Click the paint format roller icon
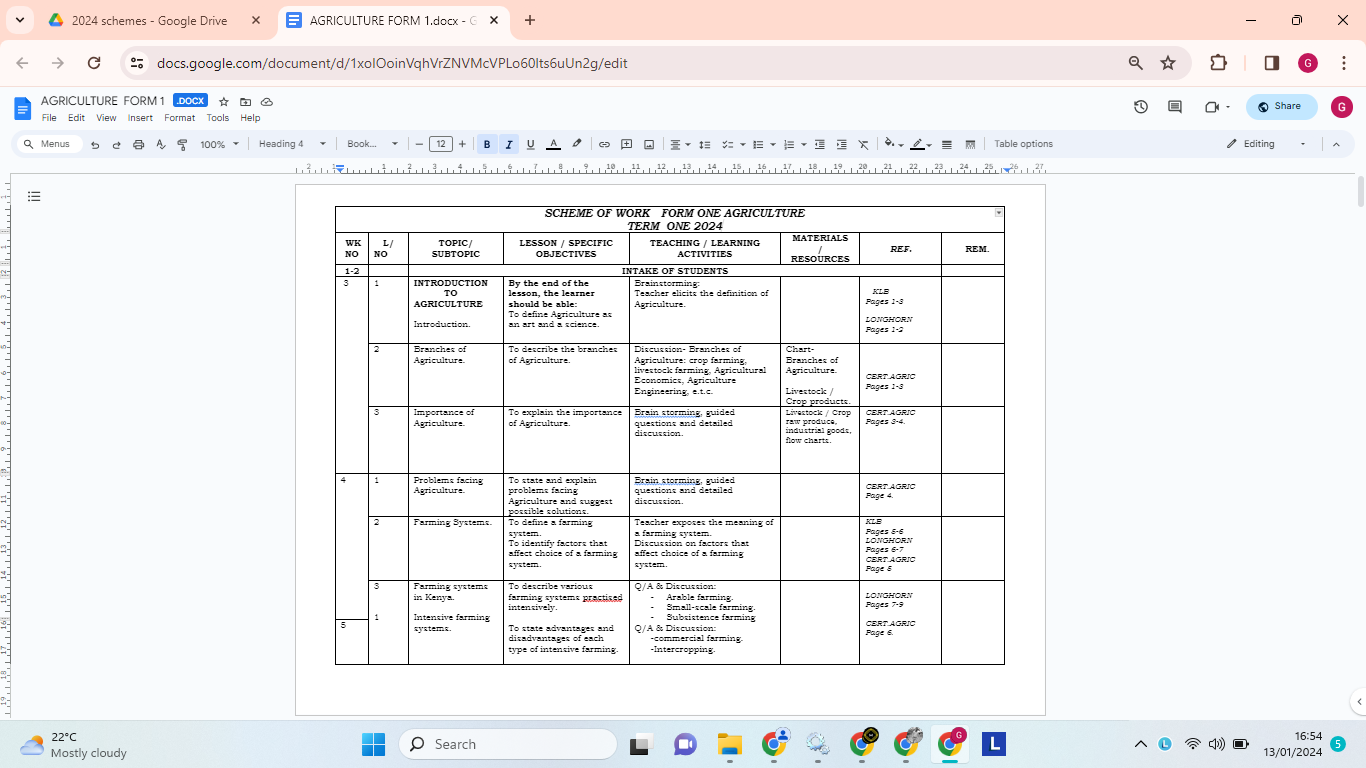 pyautogui.click(x=182, y=144)
